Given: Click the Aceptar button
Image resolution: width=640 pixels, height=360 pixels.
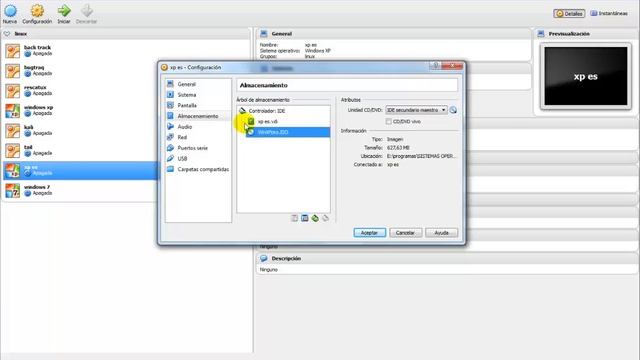Looking at the screenshot, I should (369, 233).
